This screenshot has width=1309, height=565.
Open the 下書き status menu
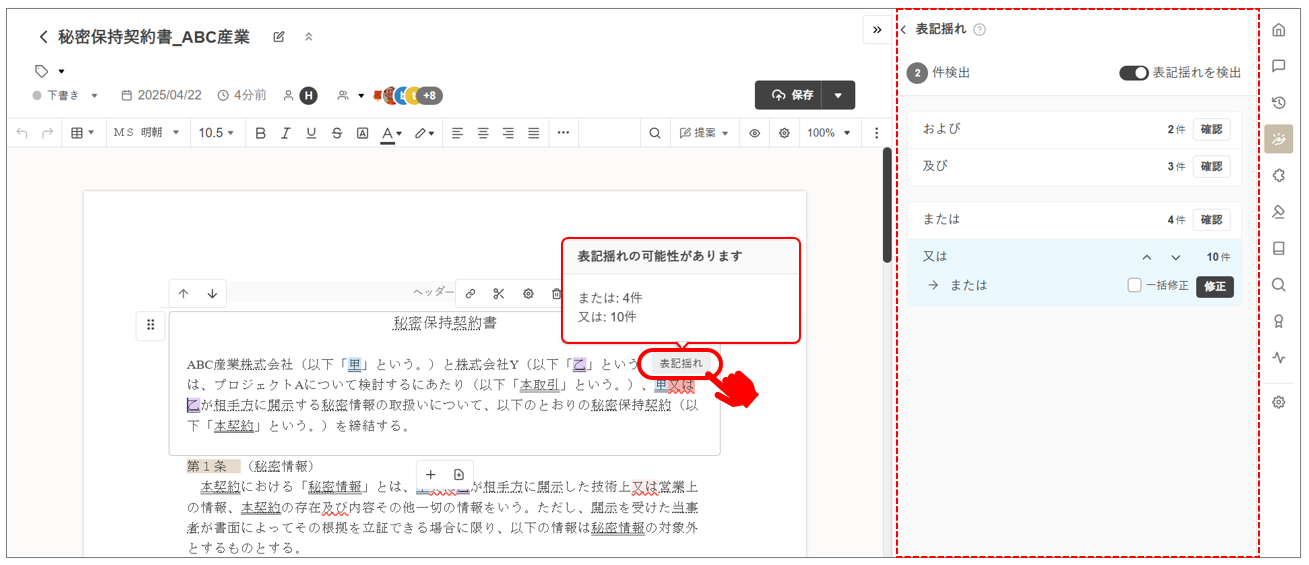click(x=66, y=96)
